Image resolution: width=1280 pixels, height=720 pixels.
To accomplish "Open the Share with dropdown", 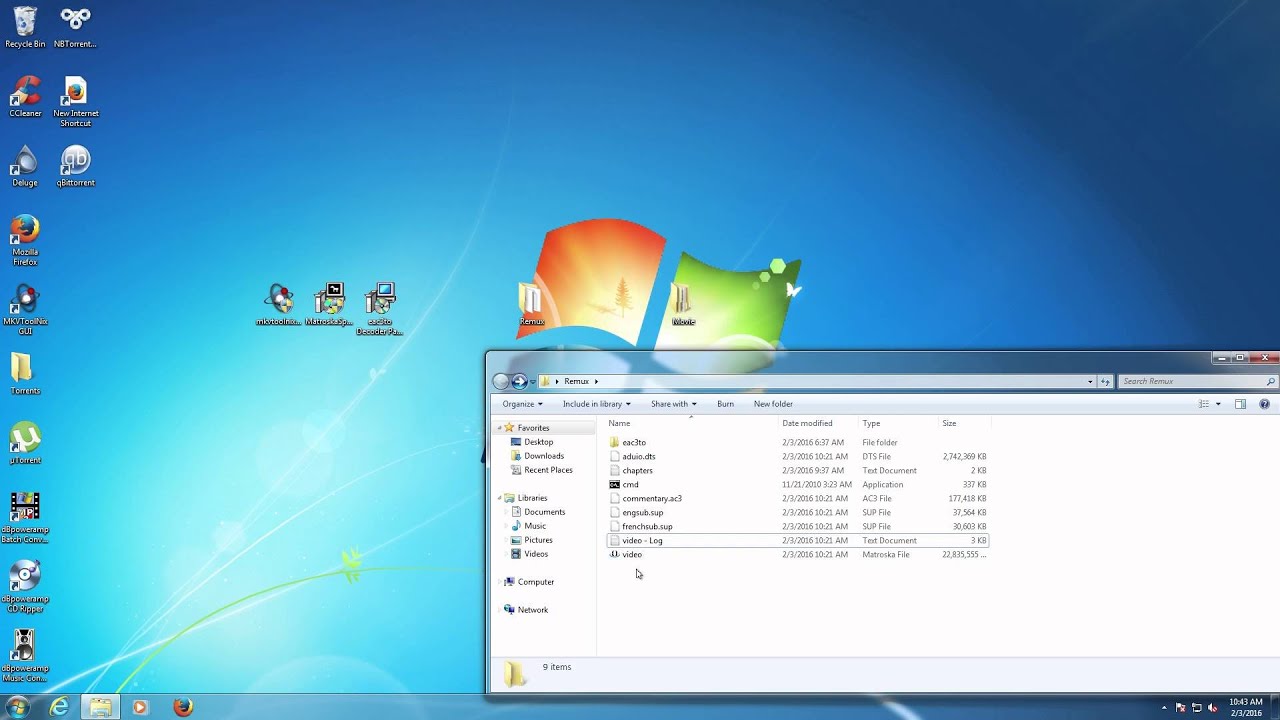I will click(x=673, y=404).
